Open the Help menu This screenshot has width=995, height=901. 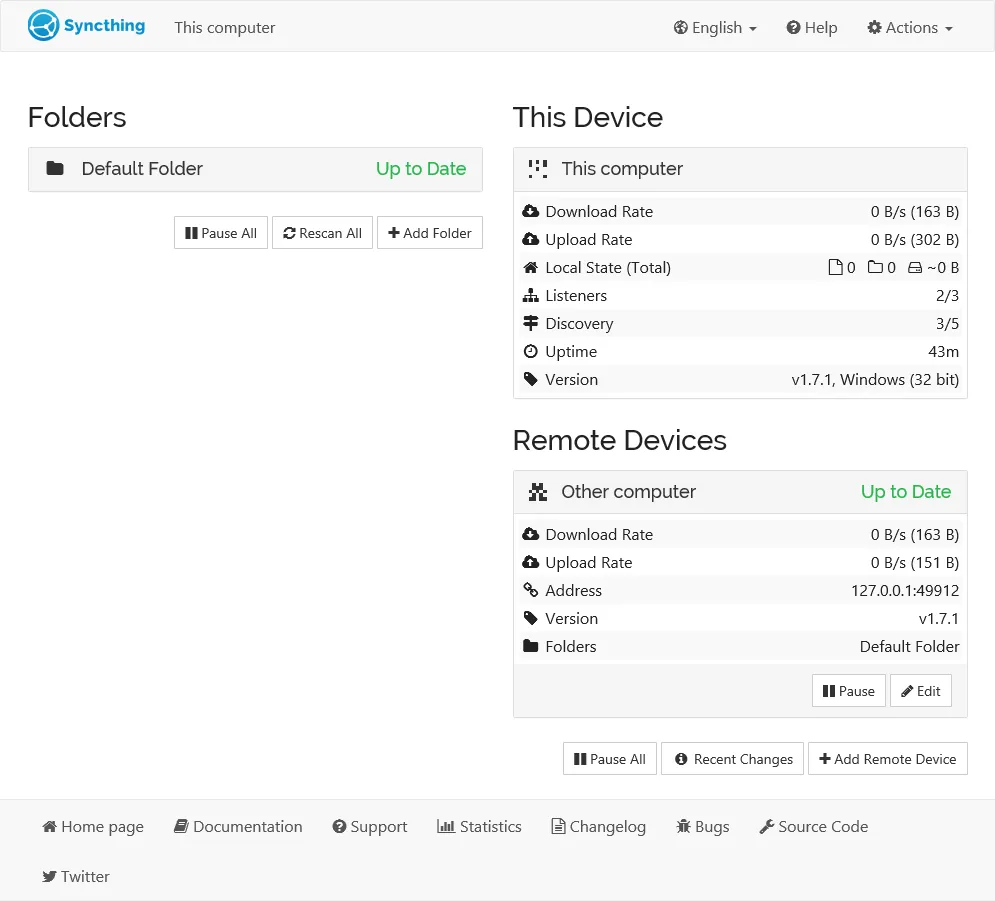click(811, 28)
